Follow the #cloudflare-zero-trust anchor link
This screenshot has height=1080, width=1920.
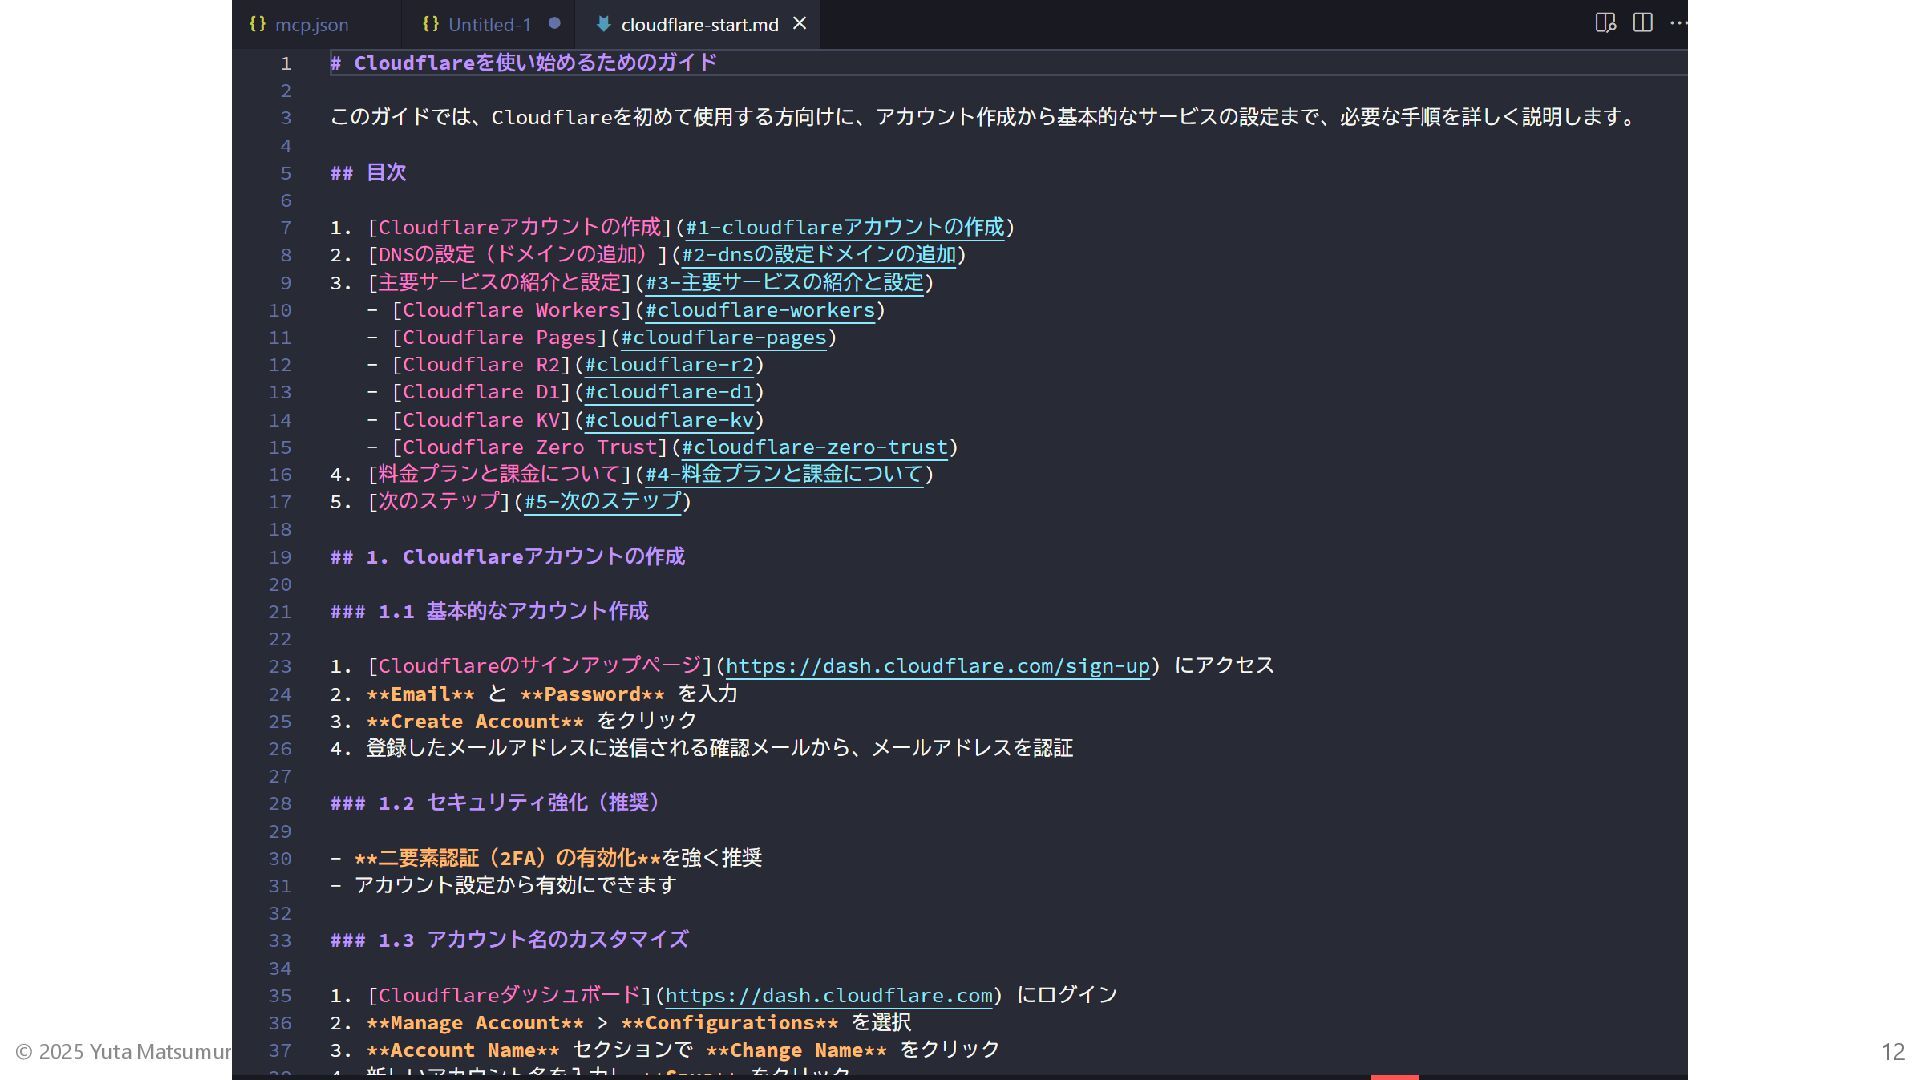point(814,447)
